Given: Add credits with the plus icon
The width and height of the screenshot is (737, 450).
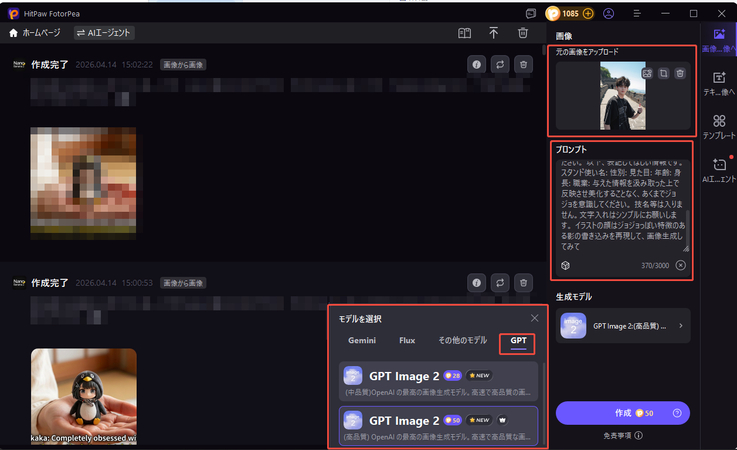Looking at the screenshot, I should pyautogui.click(x=588, y=14).
